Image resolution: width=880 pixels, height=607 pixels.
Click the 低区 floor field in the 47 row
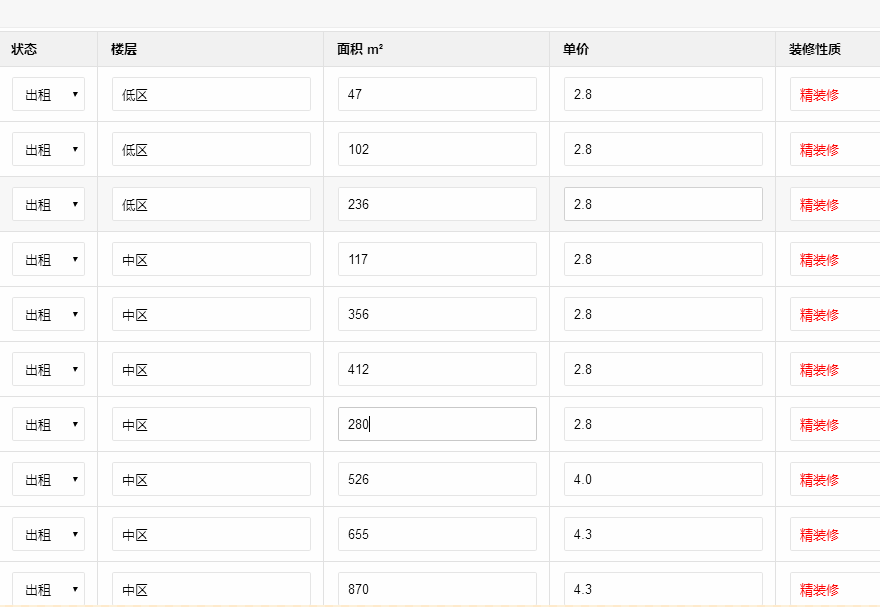point(211,94)
